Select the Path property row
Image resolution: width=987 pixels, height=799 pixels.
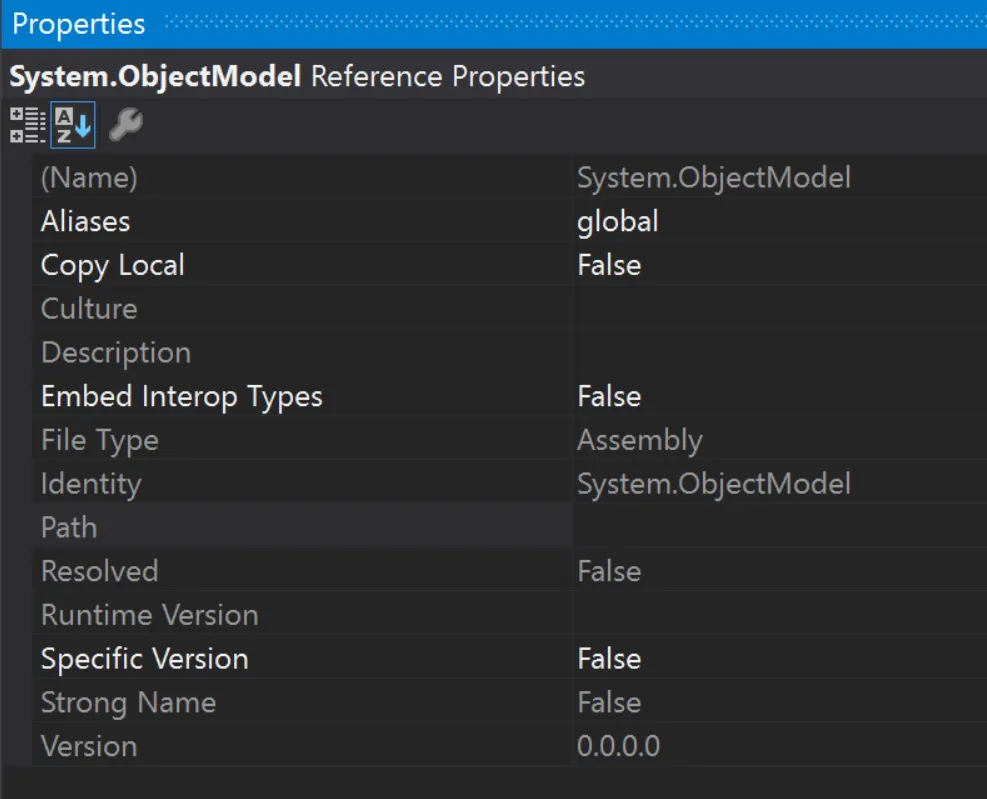pos(69,527)
